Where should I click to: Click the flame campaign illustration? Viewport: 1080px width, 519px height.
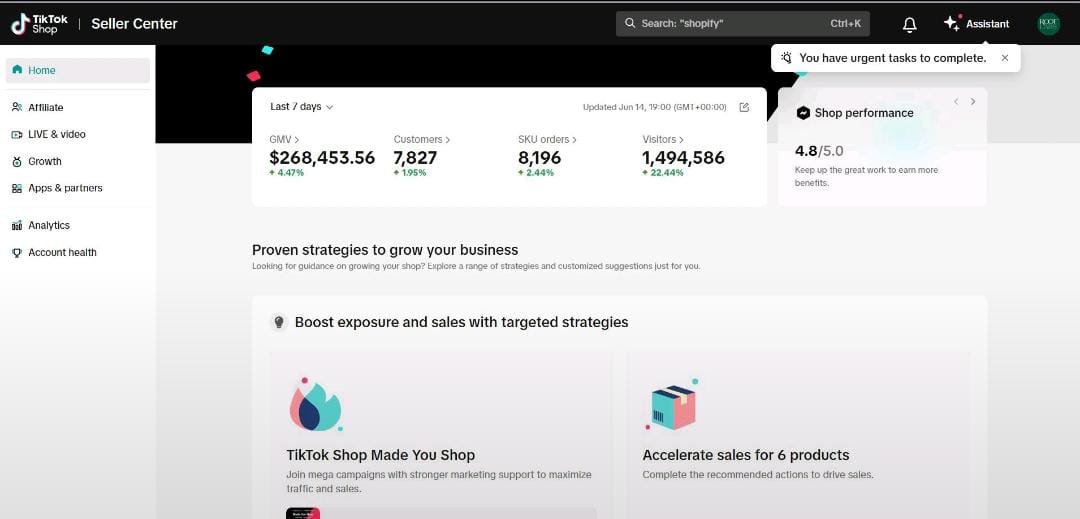coord(315,404)
